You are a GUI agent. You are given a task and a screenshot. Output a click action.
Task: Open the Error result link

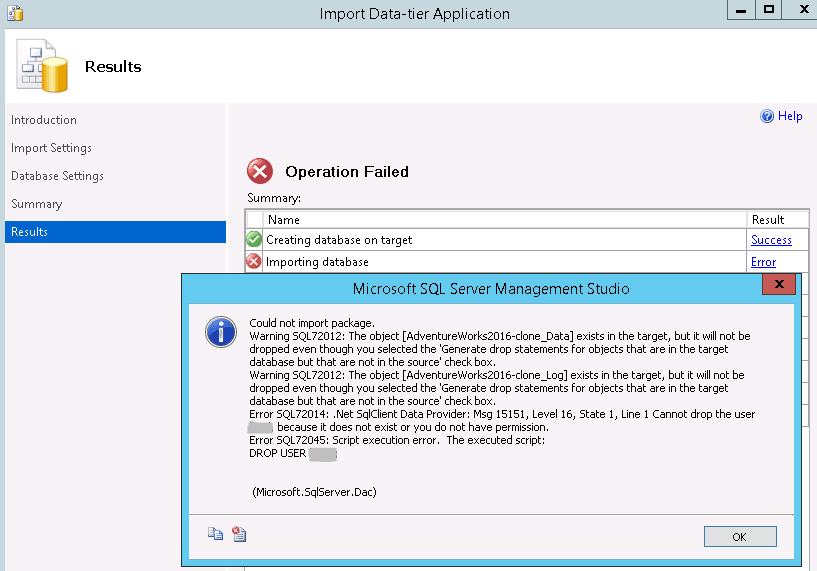(763, 262)
